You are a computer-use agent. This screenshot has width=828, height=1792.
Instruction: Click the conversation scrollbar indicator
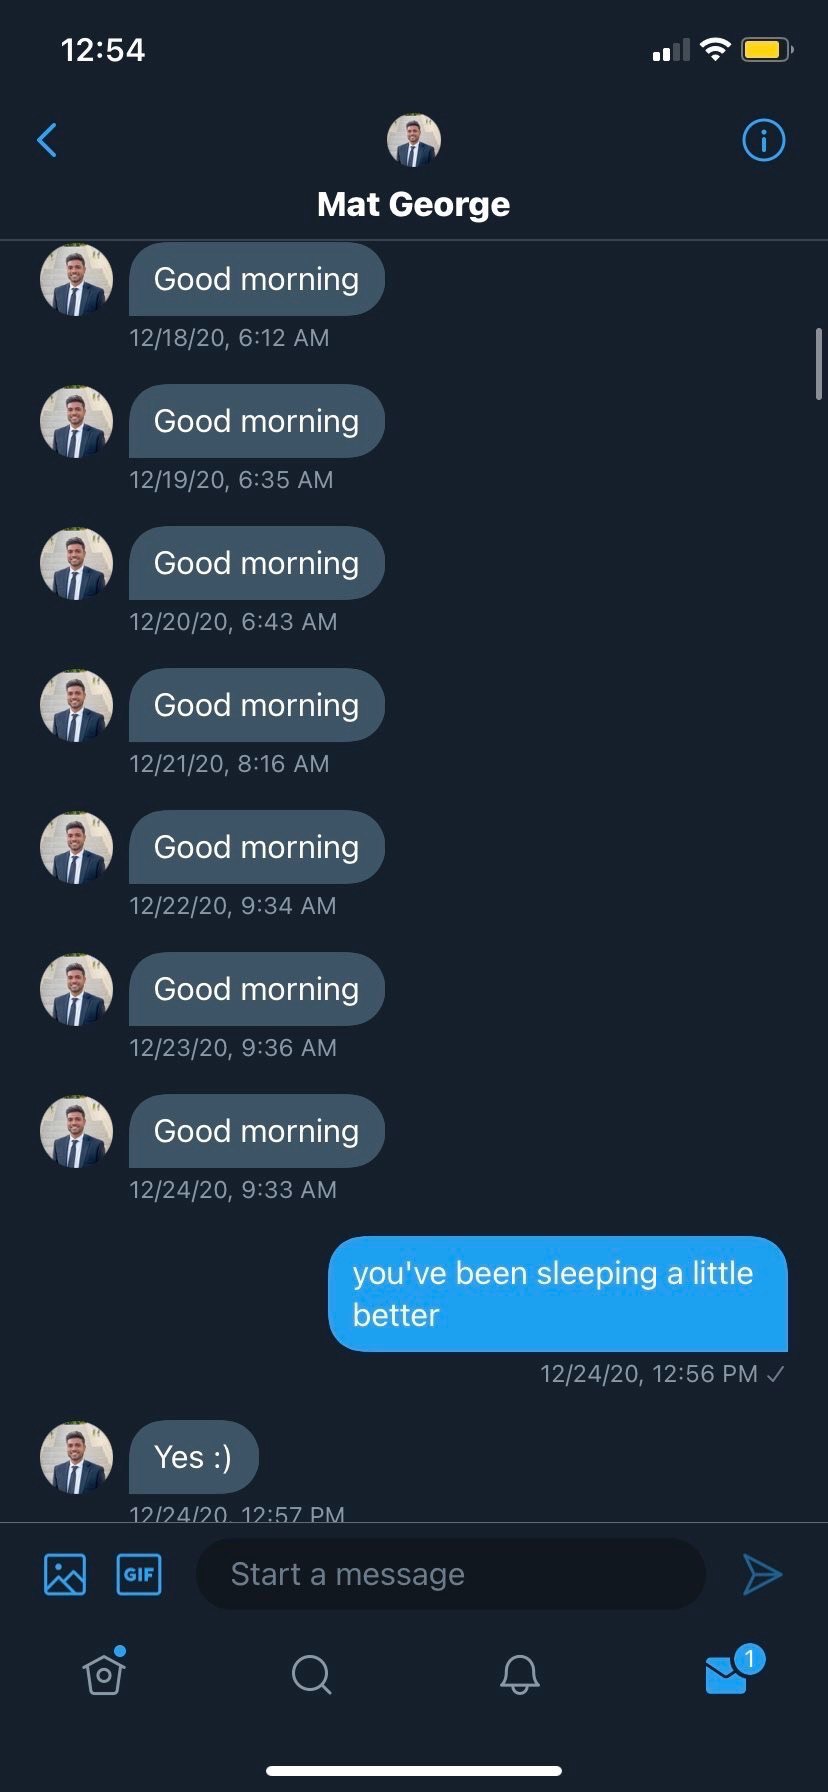coord(819,364)
